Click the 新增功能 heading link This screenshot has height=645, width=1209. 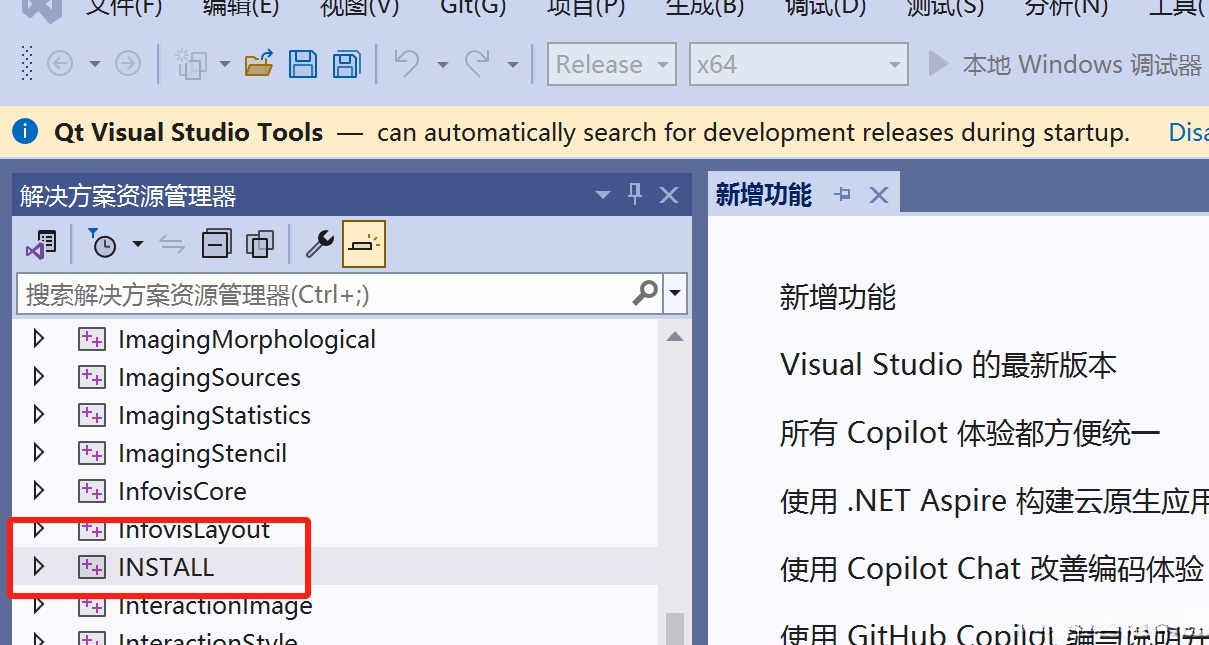[x=838, y=297]
